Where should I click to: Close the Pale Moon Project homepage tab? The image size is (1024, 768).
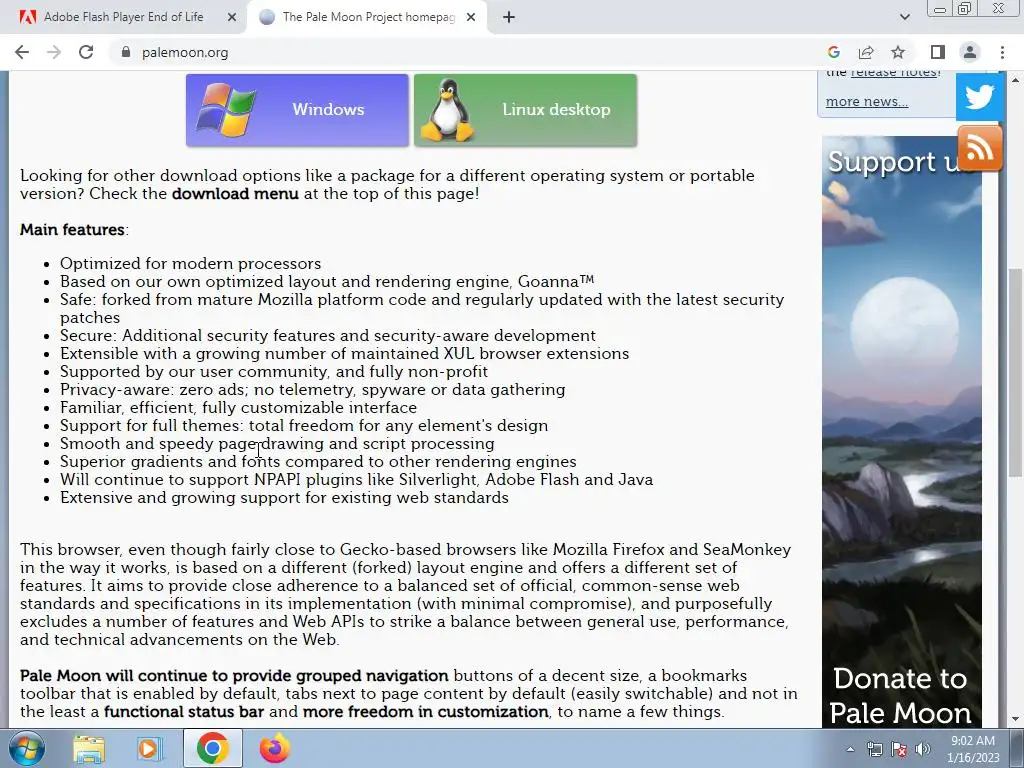471,18
